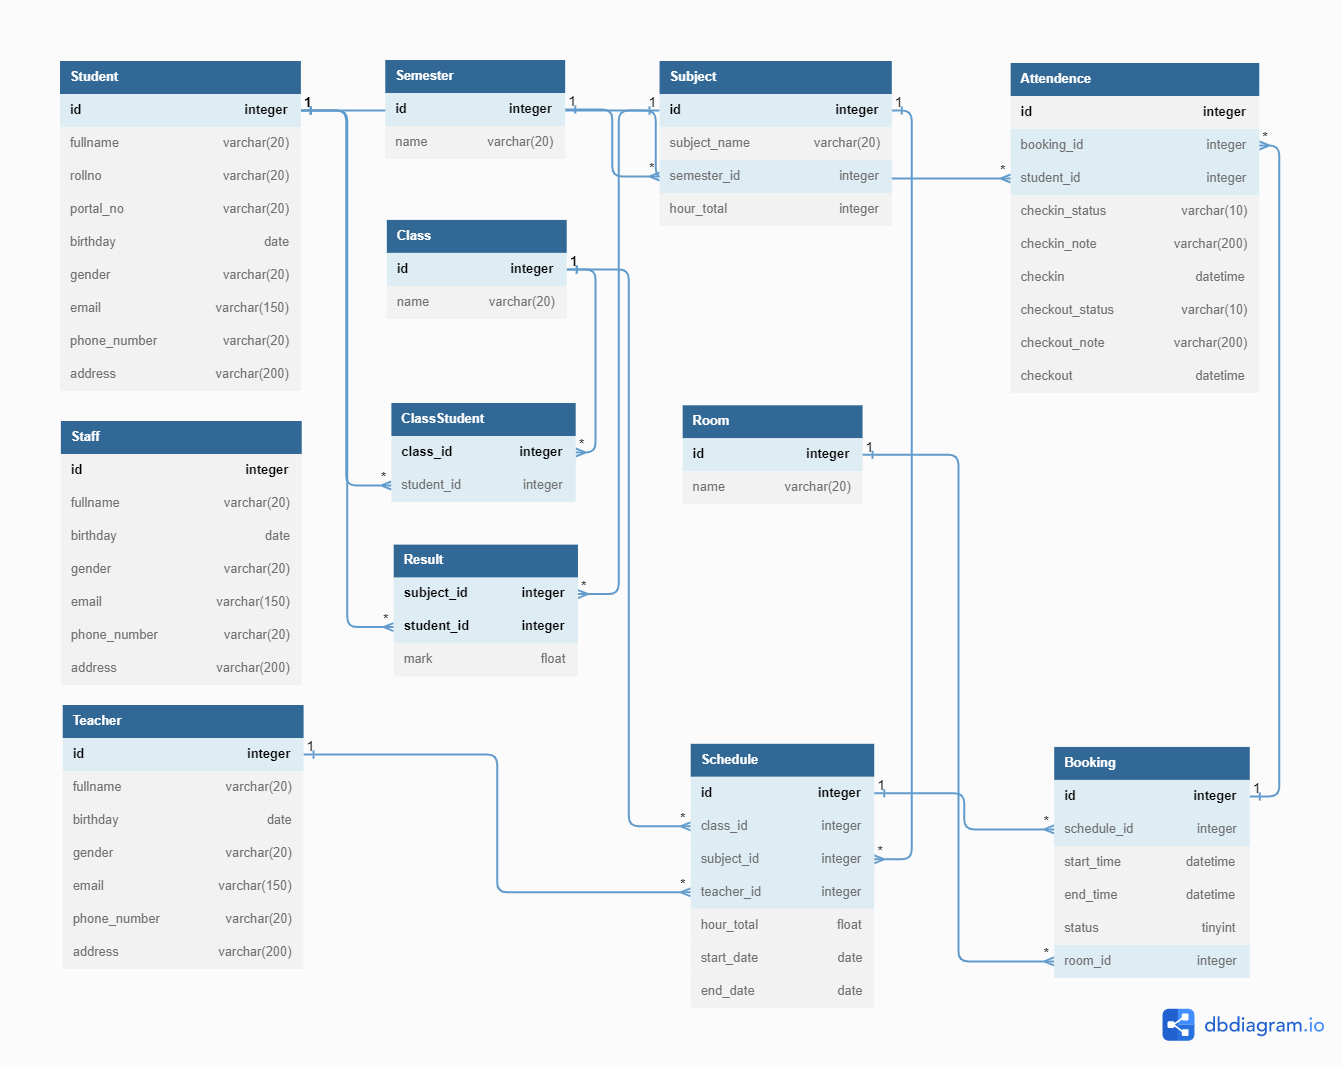Select the Schedule table header

pyautogui.click(x=781, y=760)
